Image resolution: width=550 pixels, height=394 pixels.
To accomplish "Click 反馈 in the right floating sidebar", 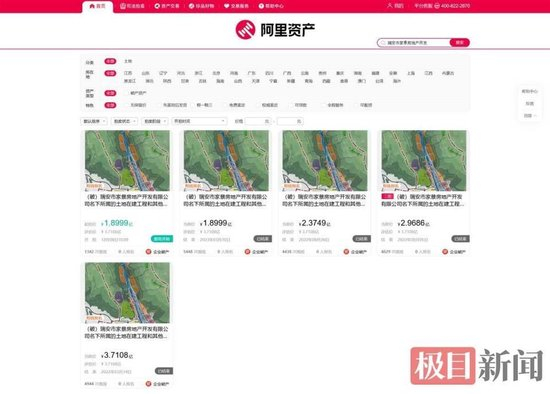I will [529, 103].
